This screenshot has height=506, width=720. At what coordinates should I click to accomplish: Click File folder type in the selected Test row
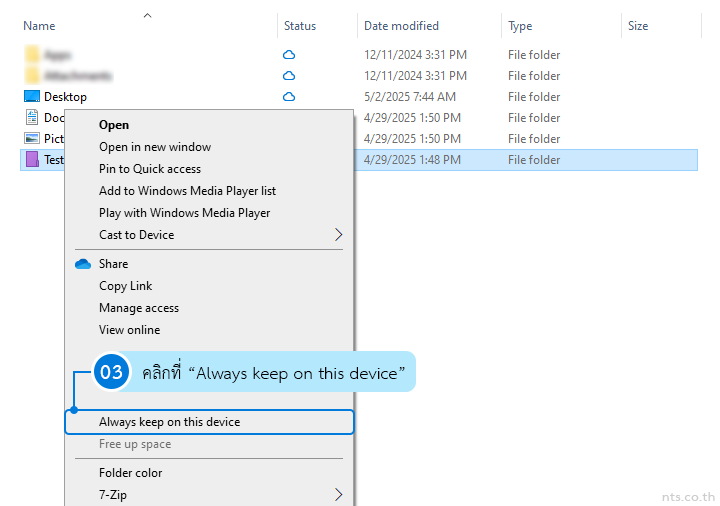tap(534, 160)
